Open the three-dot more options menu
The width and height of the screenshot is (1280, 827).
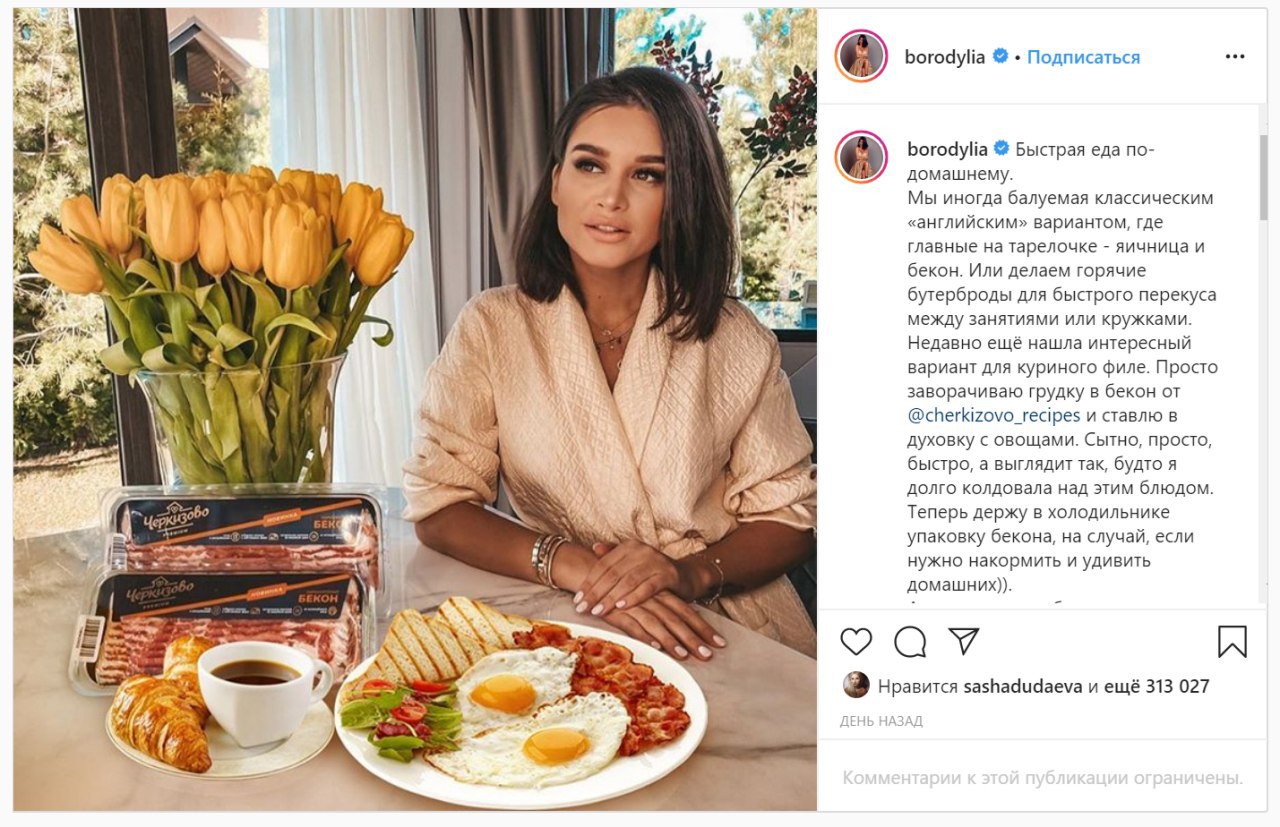point(1235,57)
